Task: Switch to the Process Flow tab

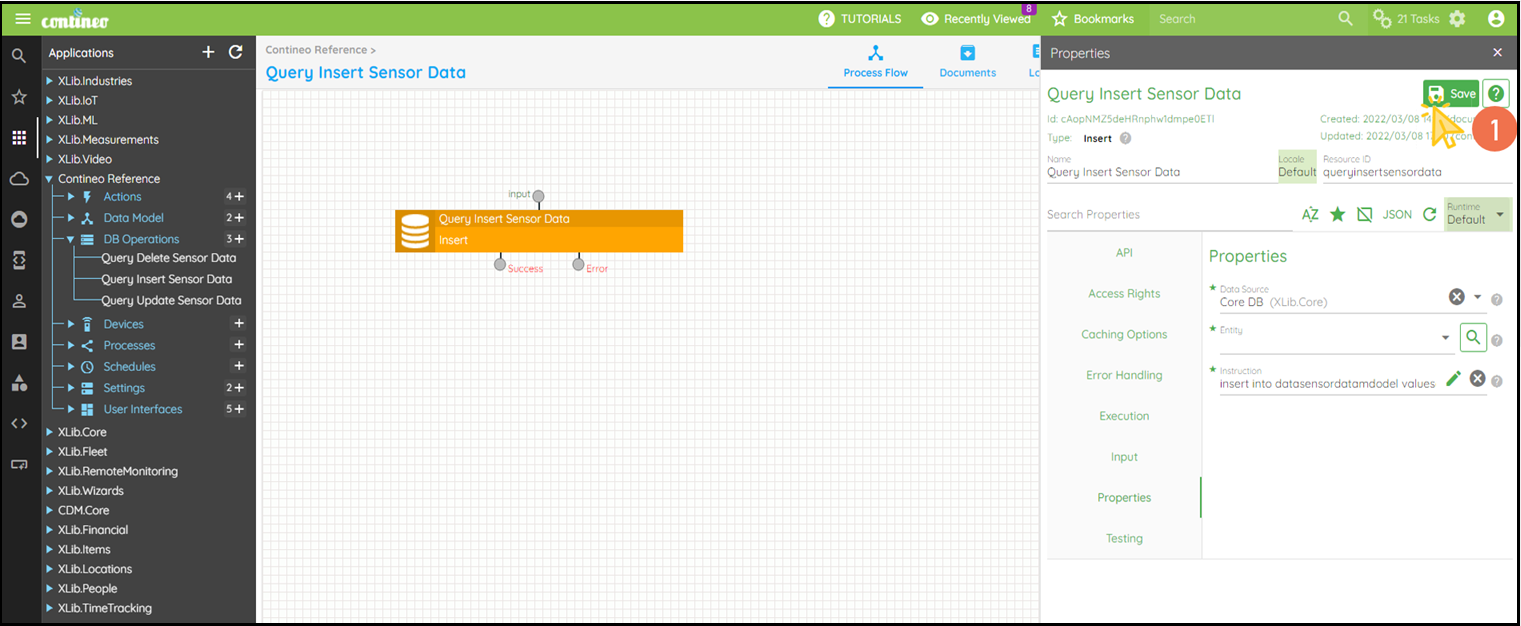Action: pos(875,61)
